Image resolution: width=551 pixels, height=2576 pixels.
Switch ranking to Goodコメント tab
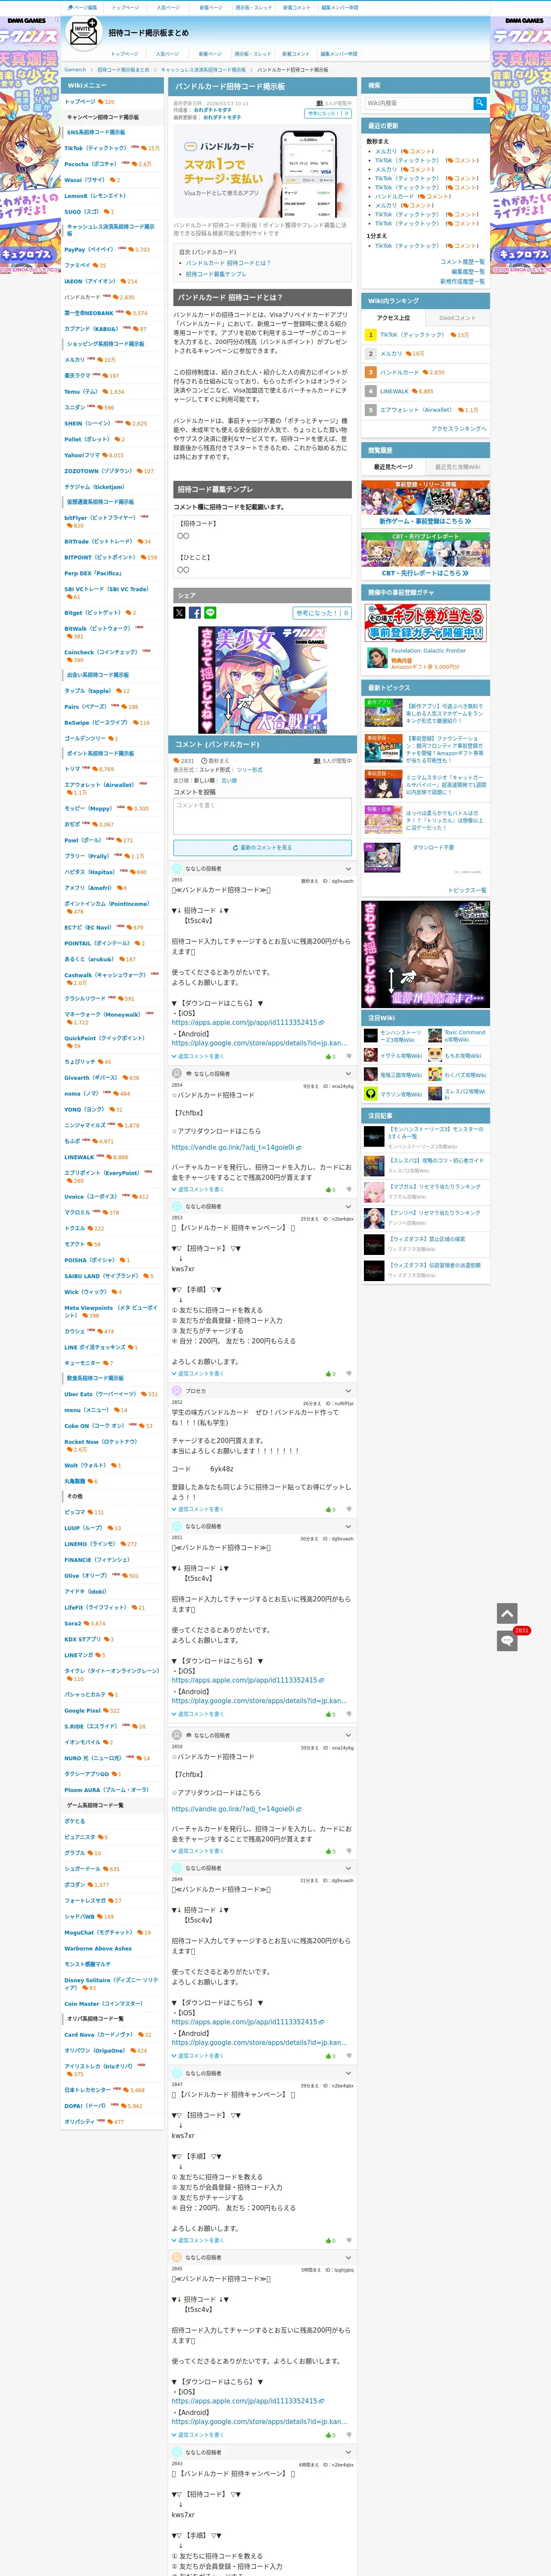point(457,318)
